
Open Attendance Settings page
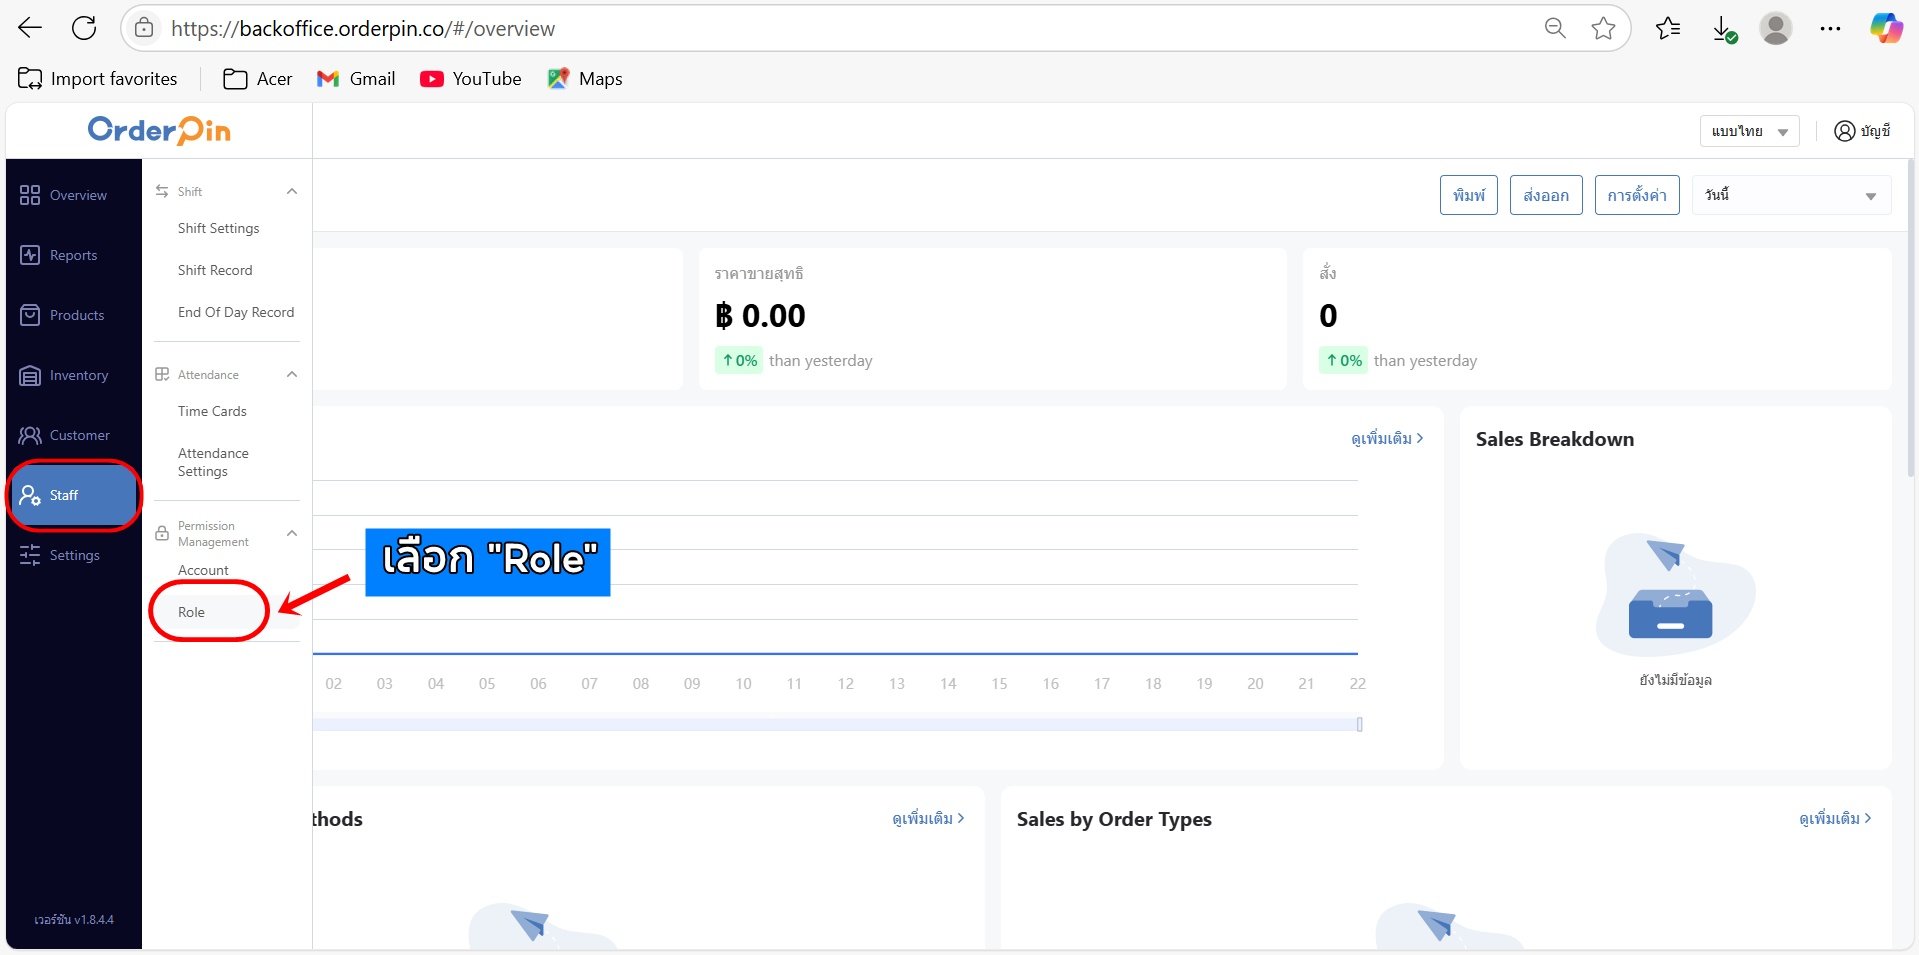(213, 462)
